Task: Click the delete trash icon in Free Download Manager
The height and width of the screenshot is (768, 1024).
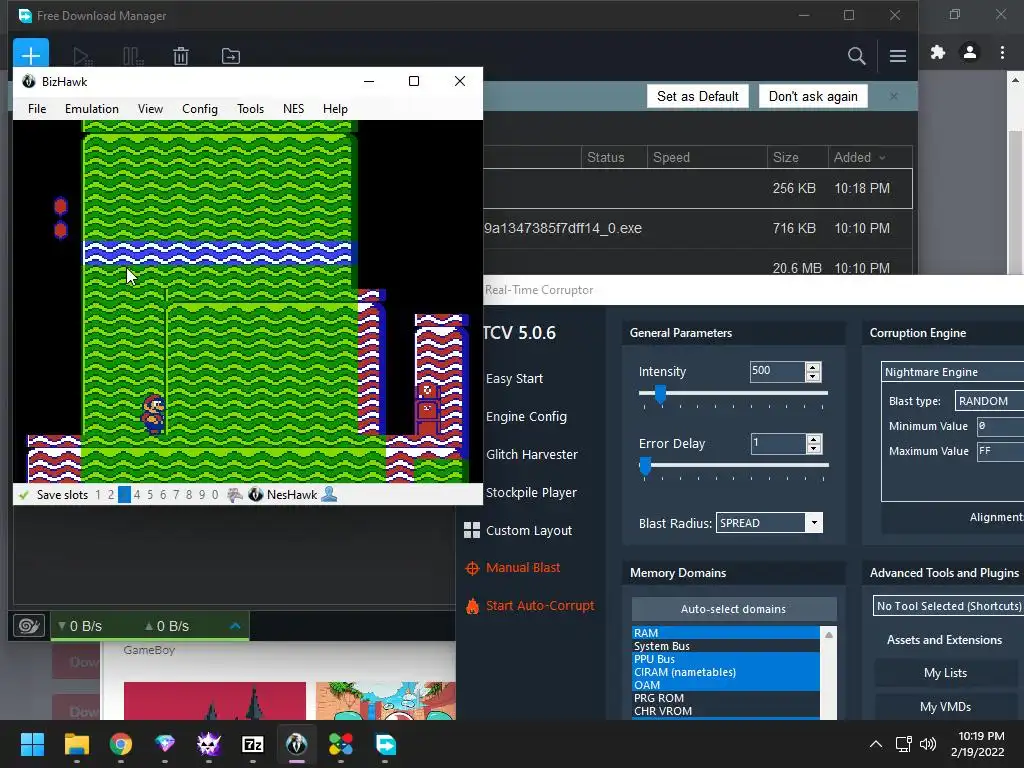Action: (x=181, y=56)
